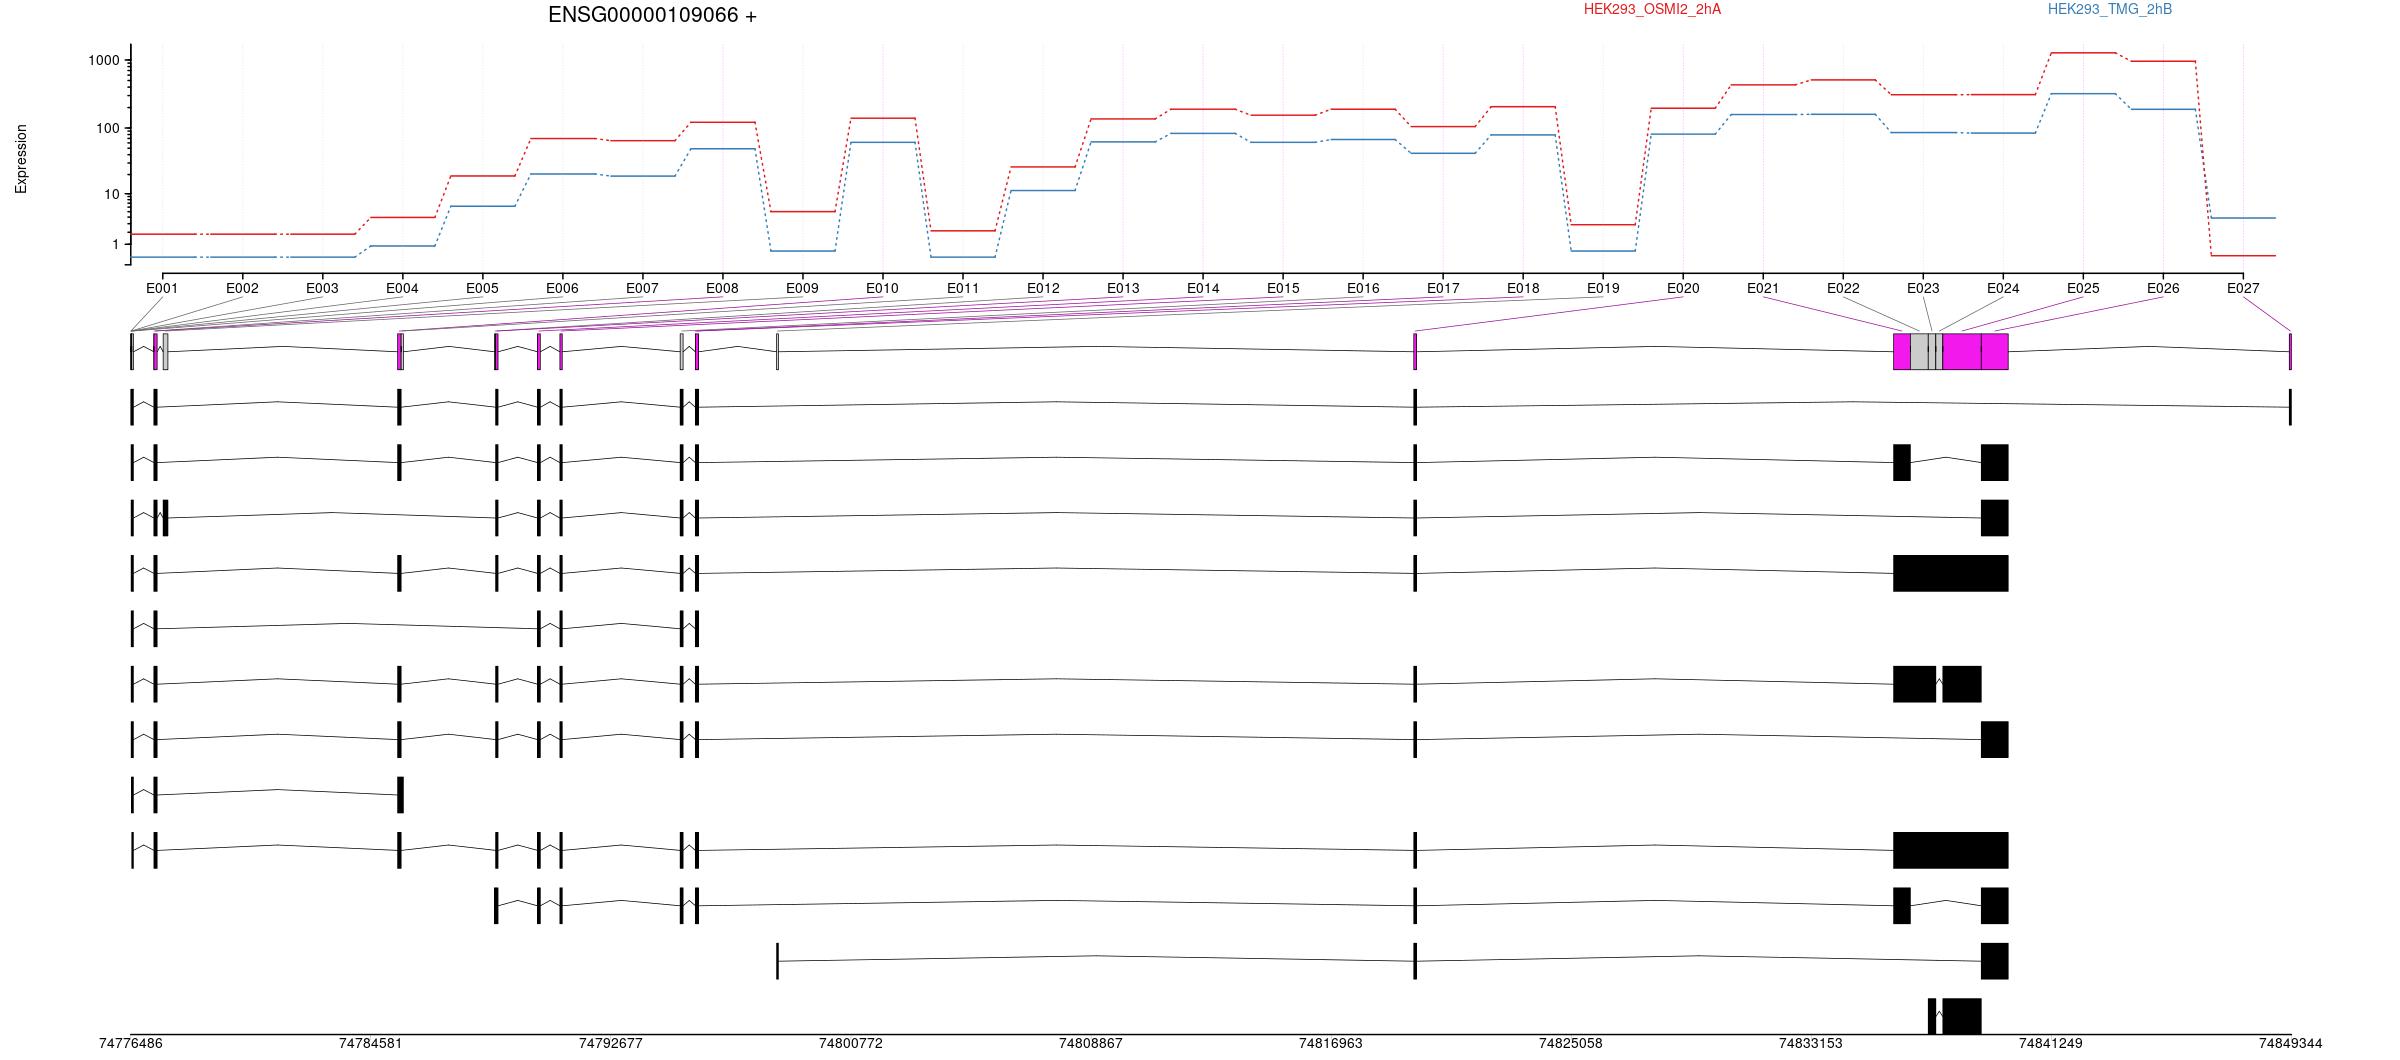The width and height of the screenshot is (2400, 1060).
Task: Click exon label E019
Action: click(1603, 288)
